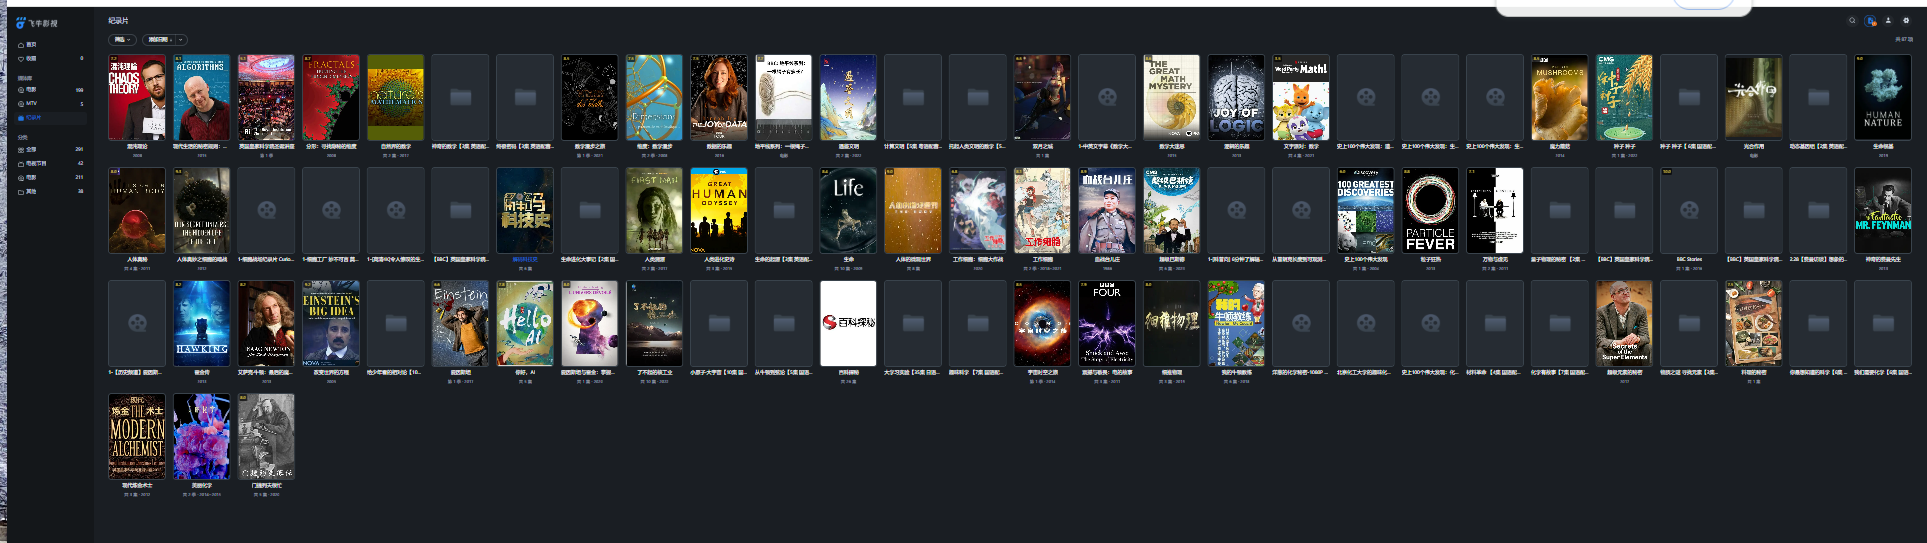Open the search icon in top bar
This screenshot has height=543, width=1927.
tap(1852, 20)
